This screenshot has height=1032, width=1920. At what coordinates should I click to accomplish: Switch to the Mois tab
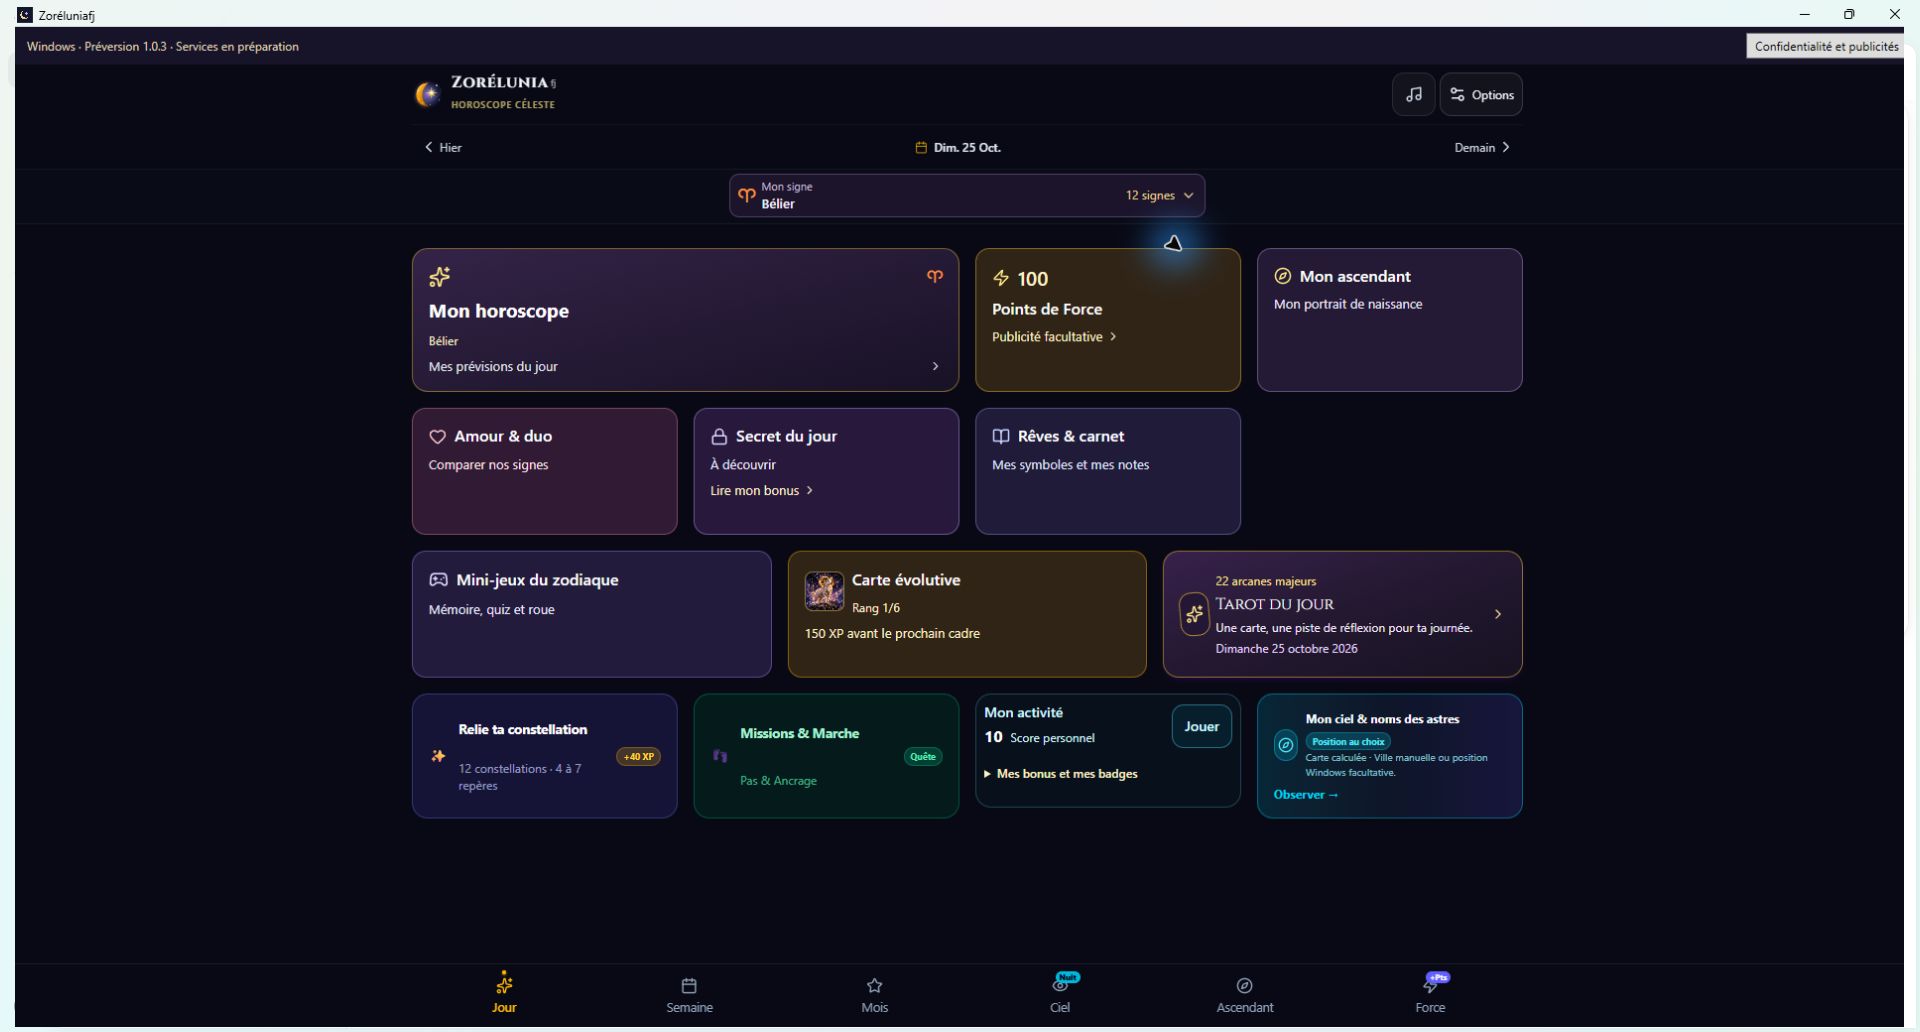click(x=875, y=994)
